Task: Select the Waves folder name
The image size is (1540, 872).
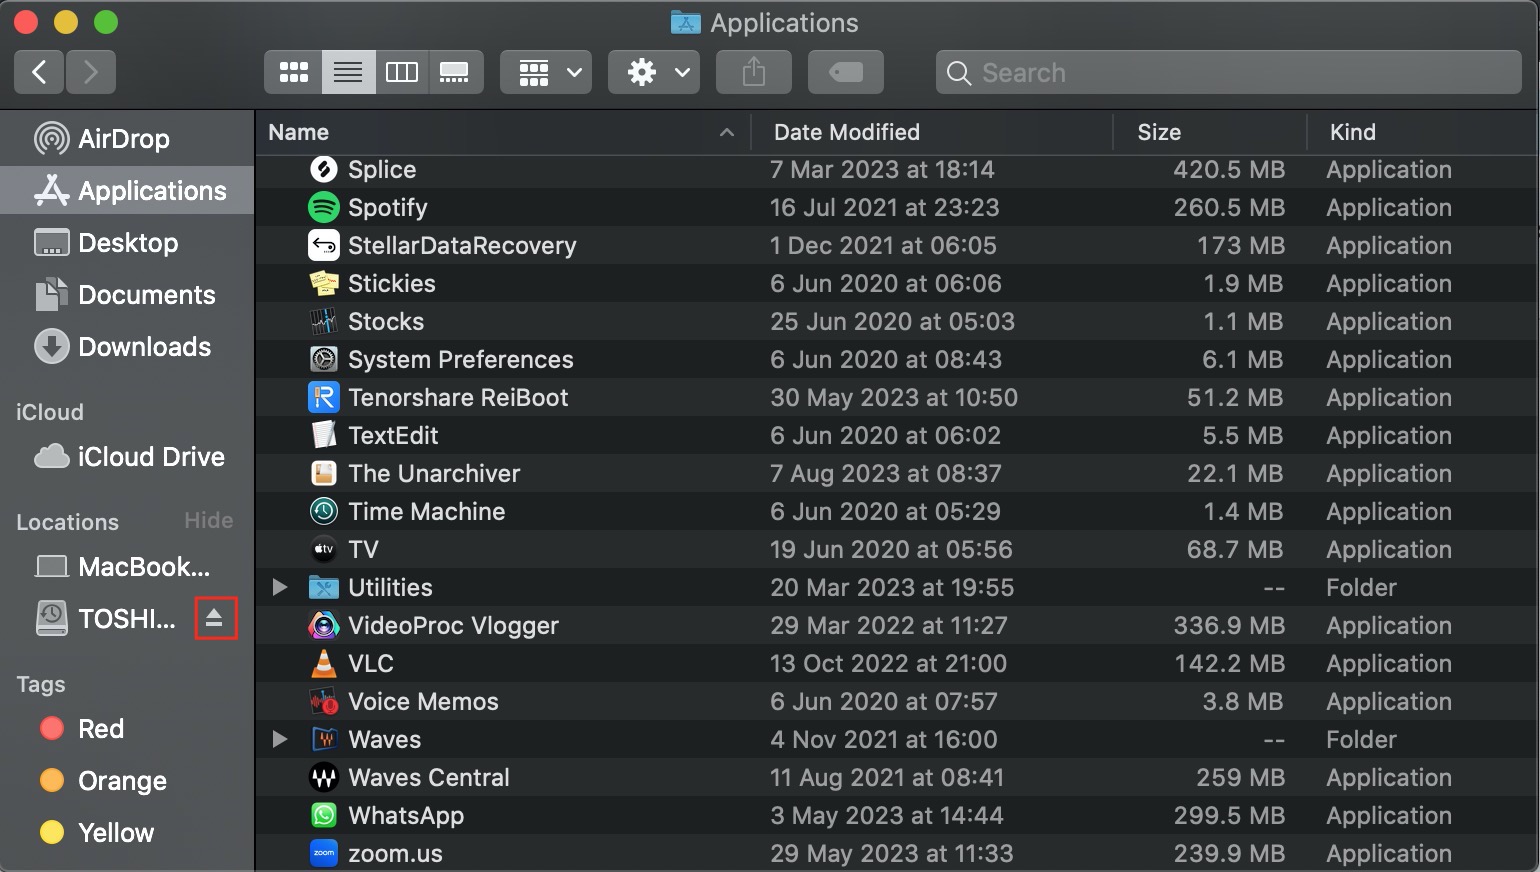Action: pyautogui.click(x=384, y=739)
